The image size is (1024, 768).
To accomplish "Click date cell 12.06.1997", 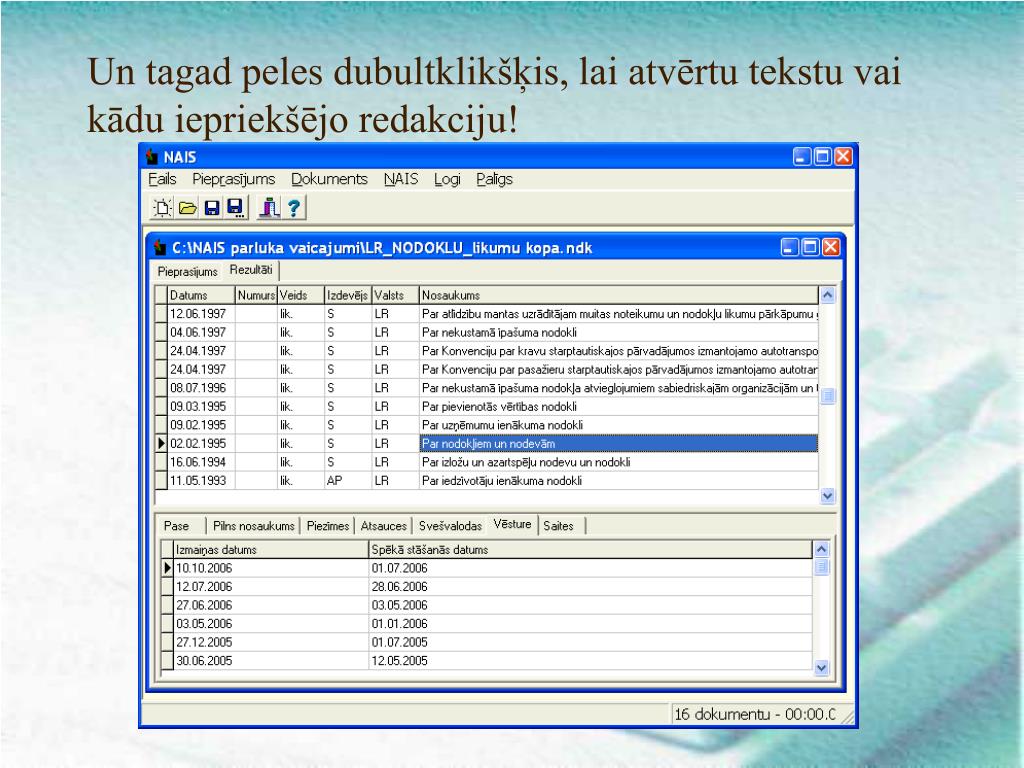I will [x=201, y=314].
